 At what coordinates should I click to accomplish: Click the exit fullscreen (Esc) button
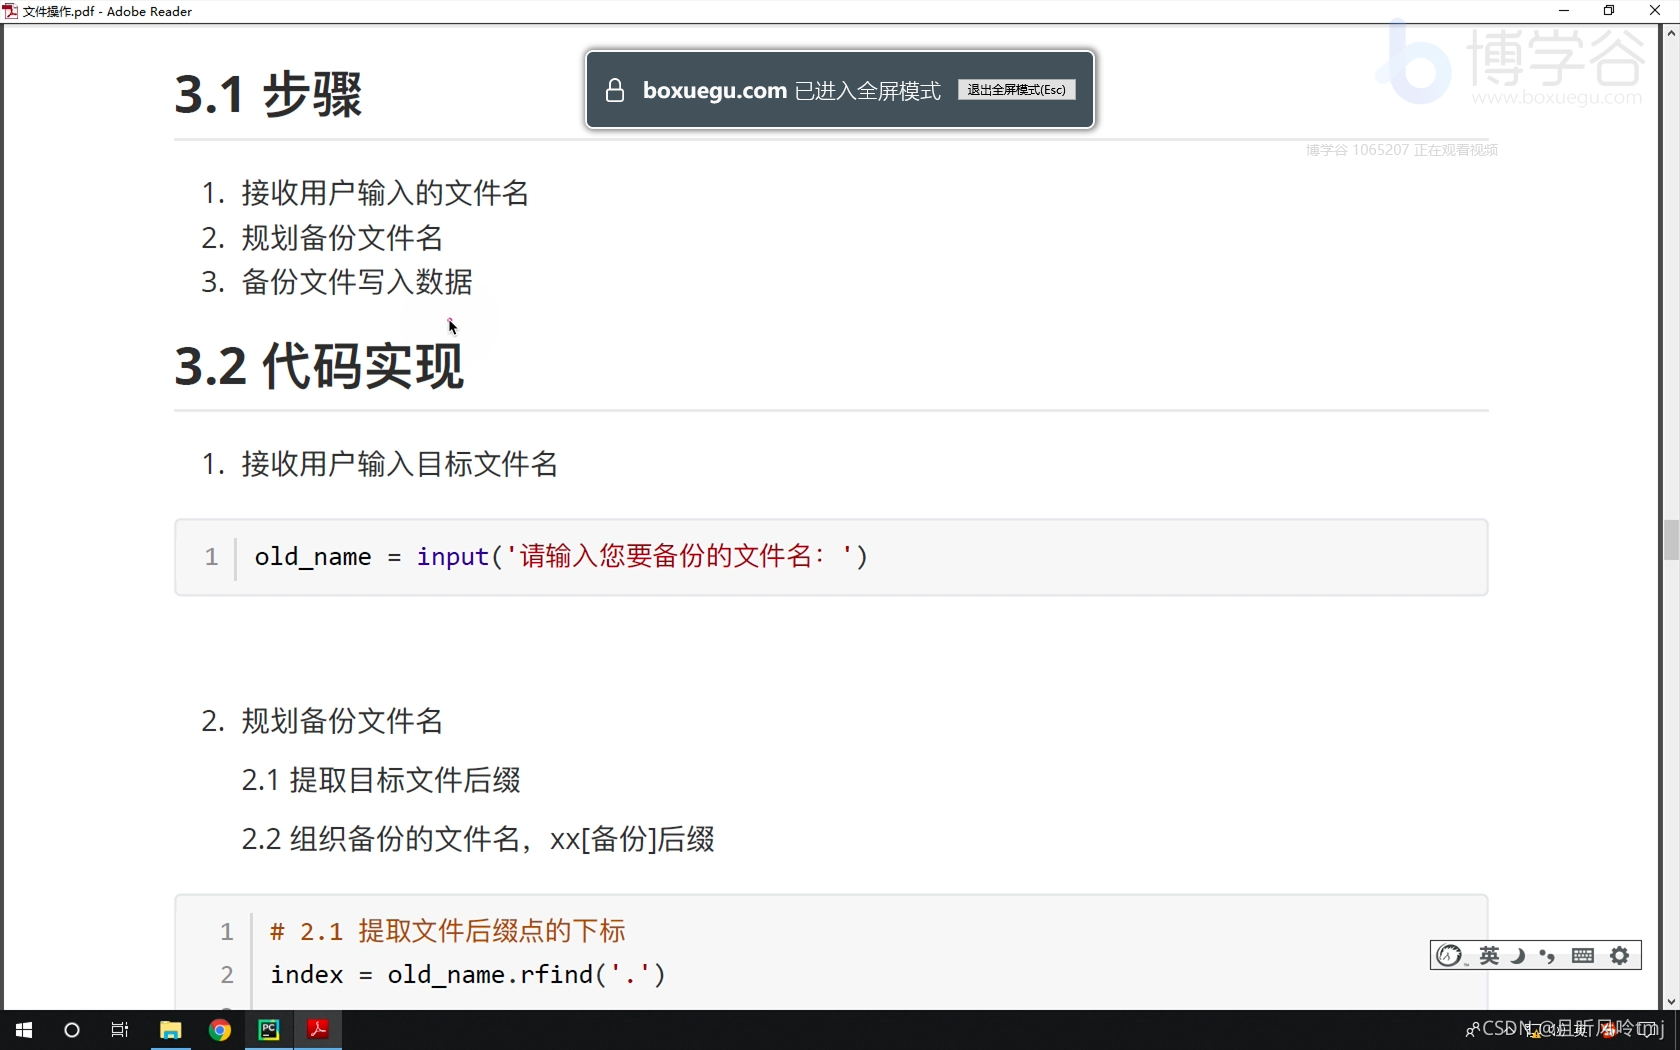tap(1017, 90)
